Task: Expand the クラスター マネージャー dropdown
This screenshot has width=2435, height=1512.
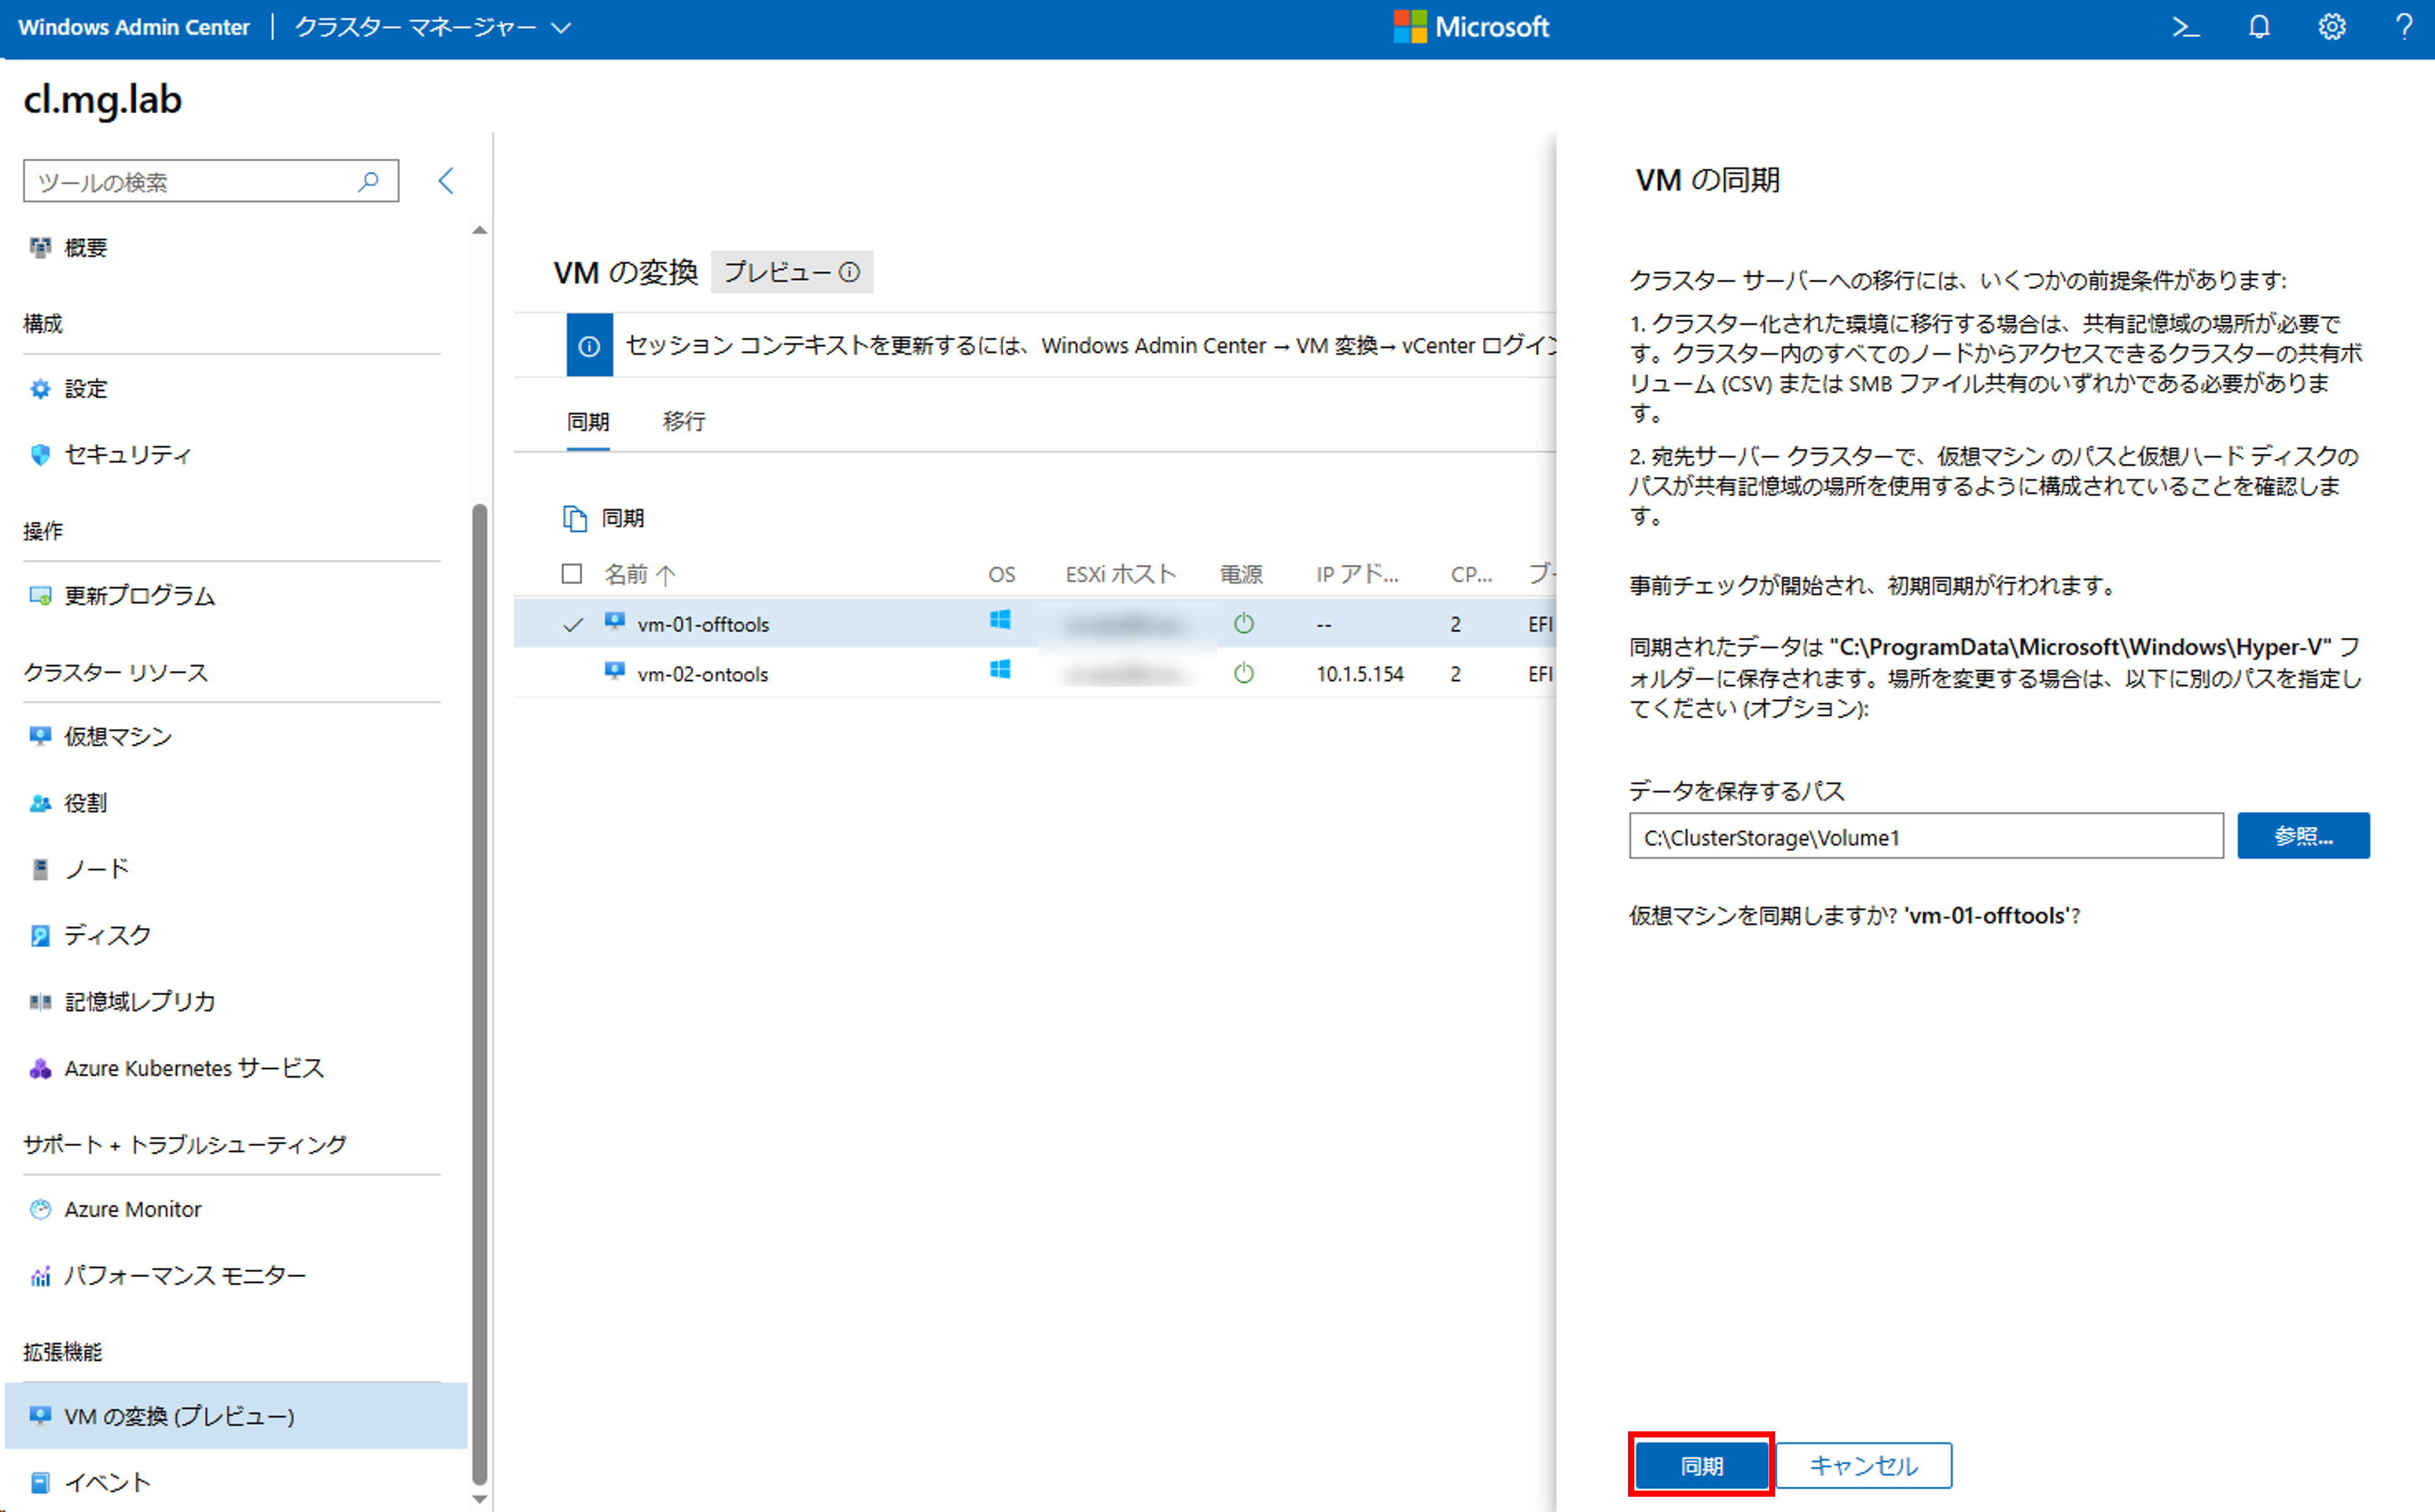Action: (561, 27)
